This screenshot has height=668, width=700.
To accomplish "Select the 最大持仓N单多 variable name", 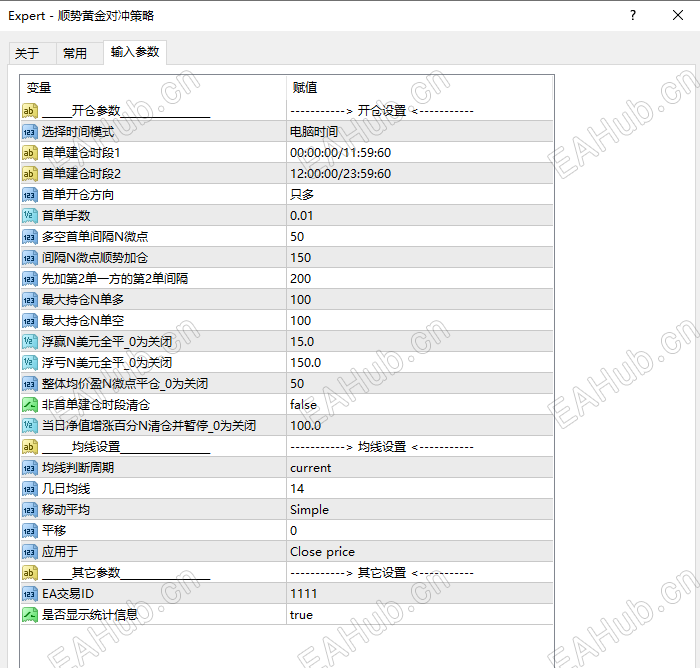I will (83, 300).
